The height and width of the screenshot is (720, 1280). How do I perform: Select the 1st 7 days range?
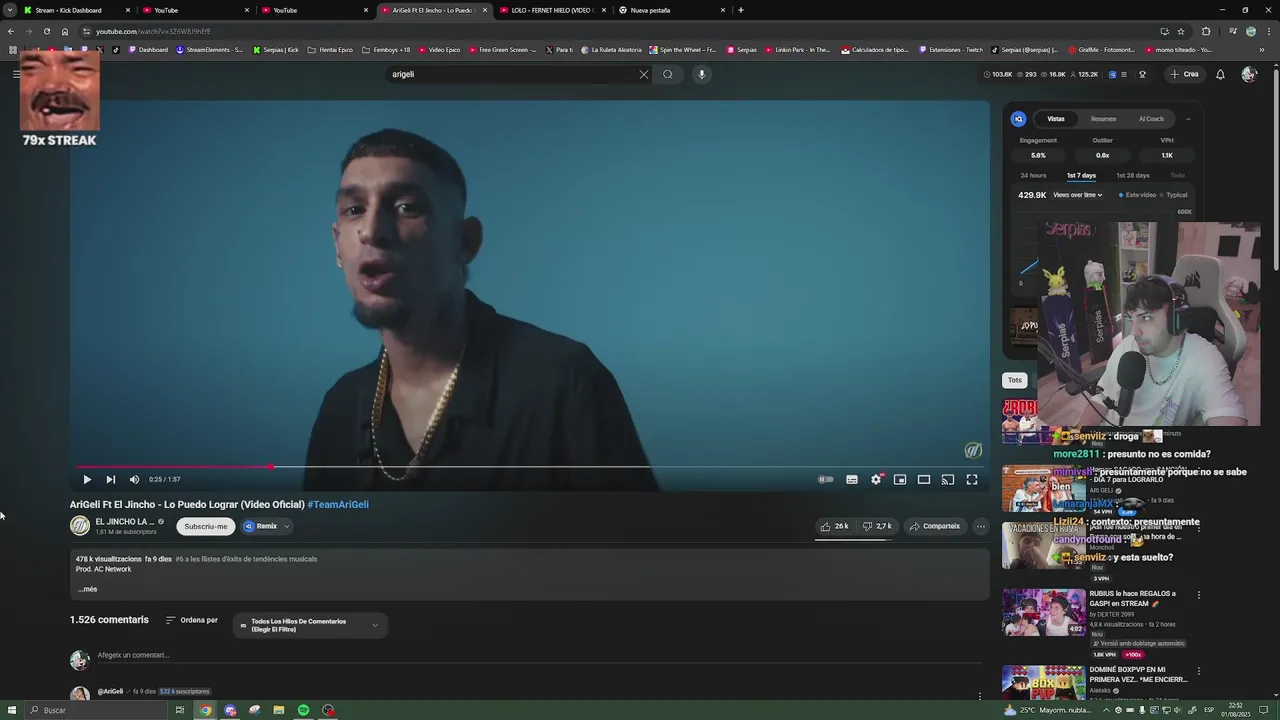coord(1081,176)
